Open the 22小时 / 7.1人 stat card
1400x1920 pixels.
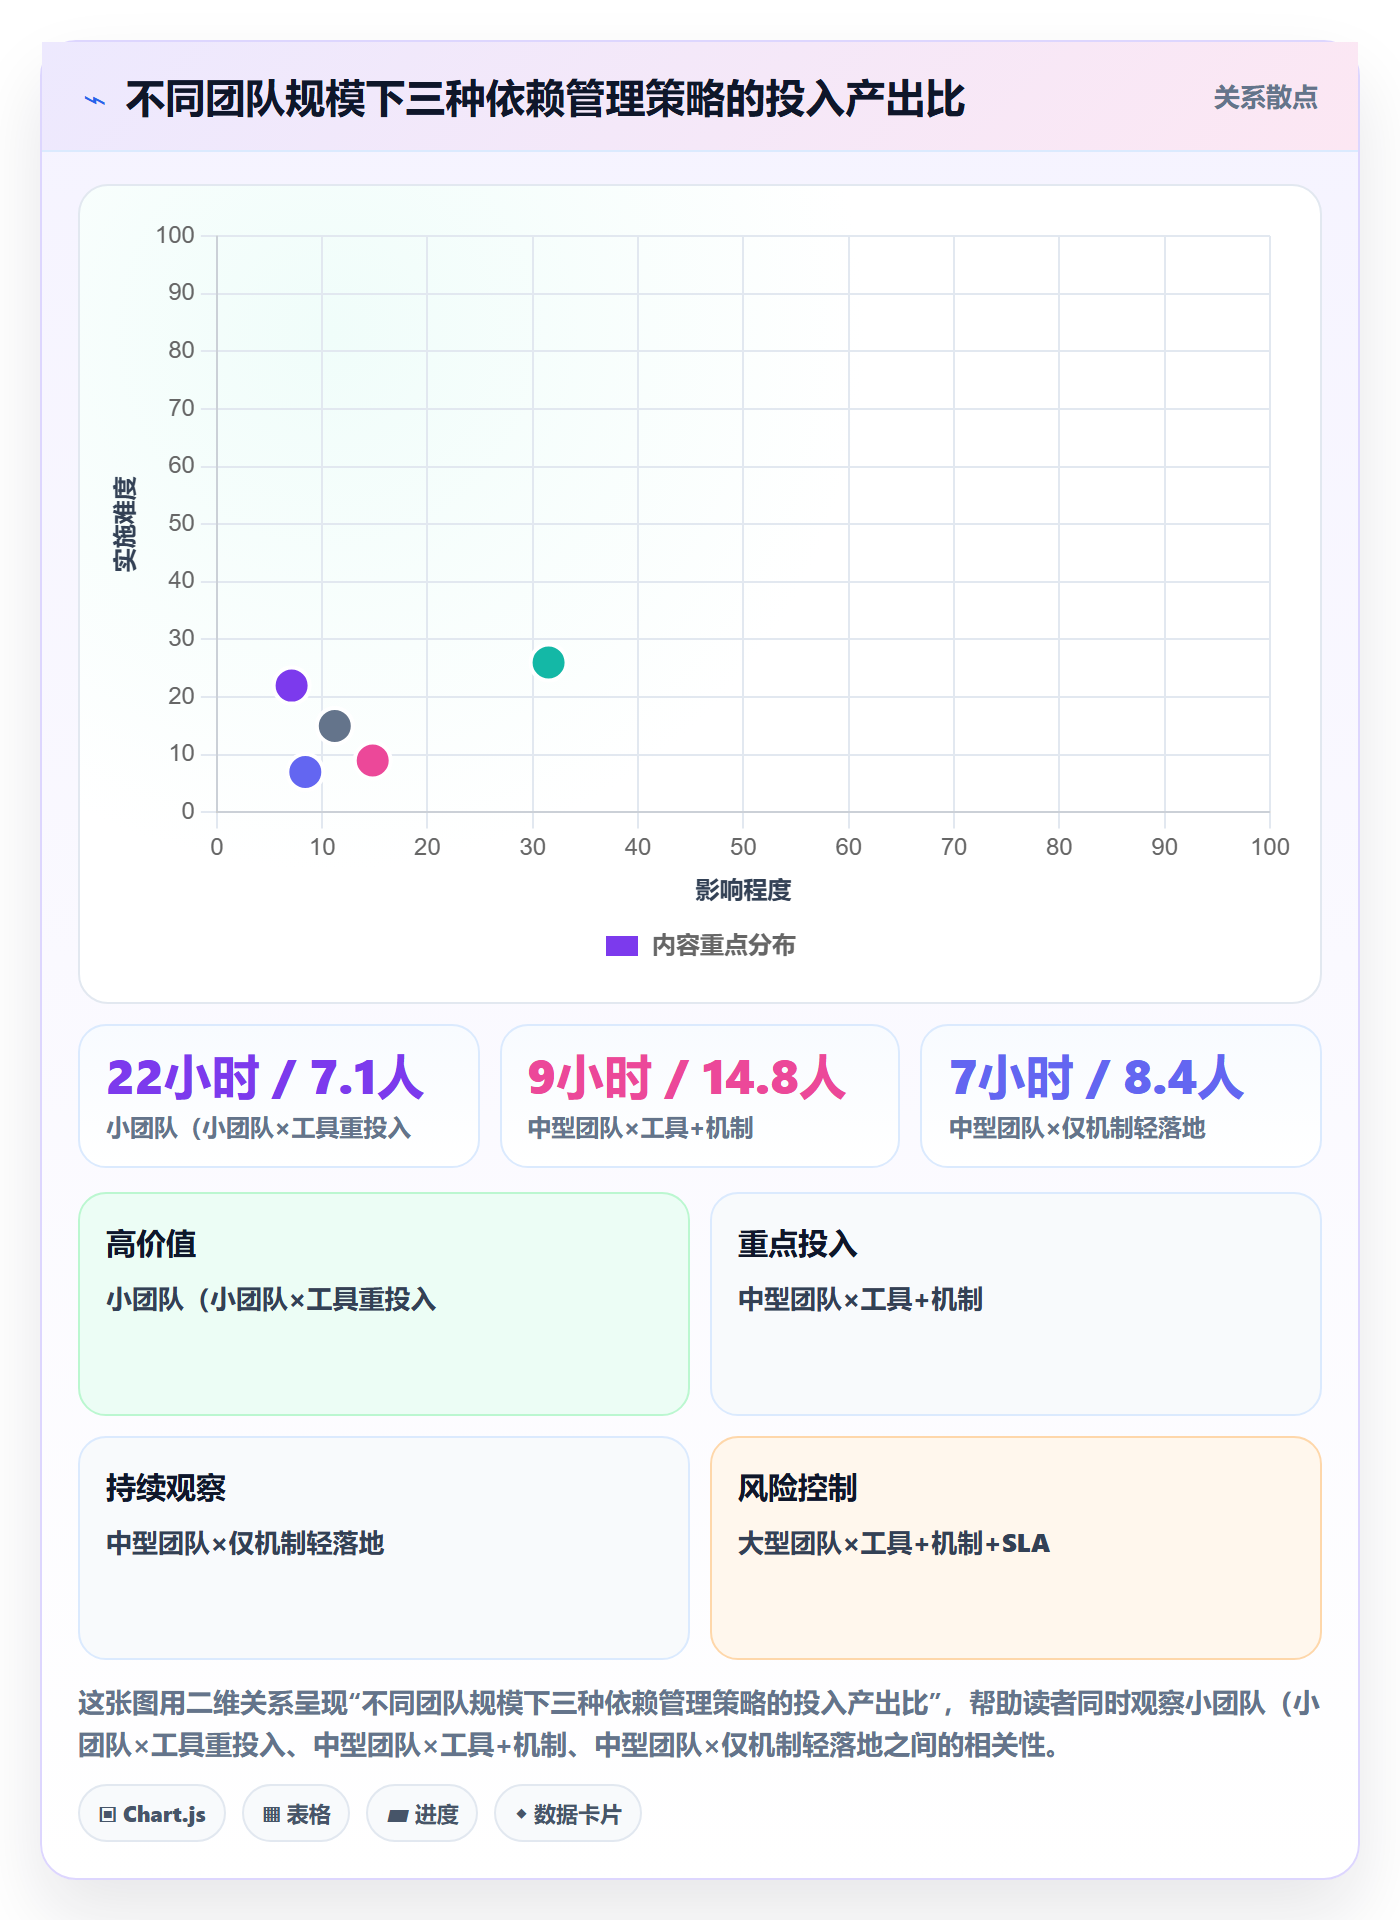279,1096
